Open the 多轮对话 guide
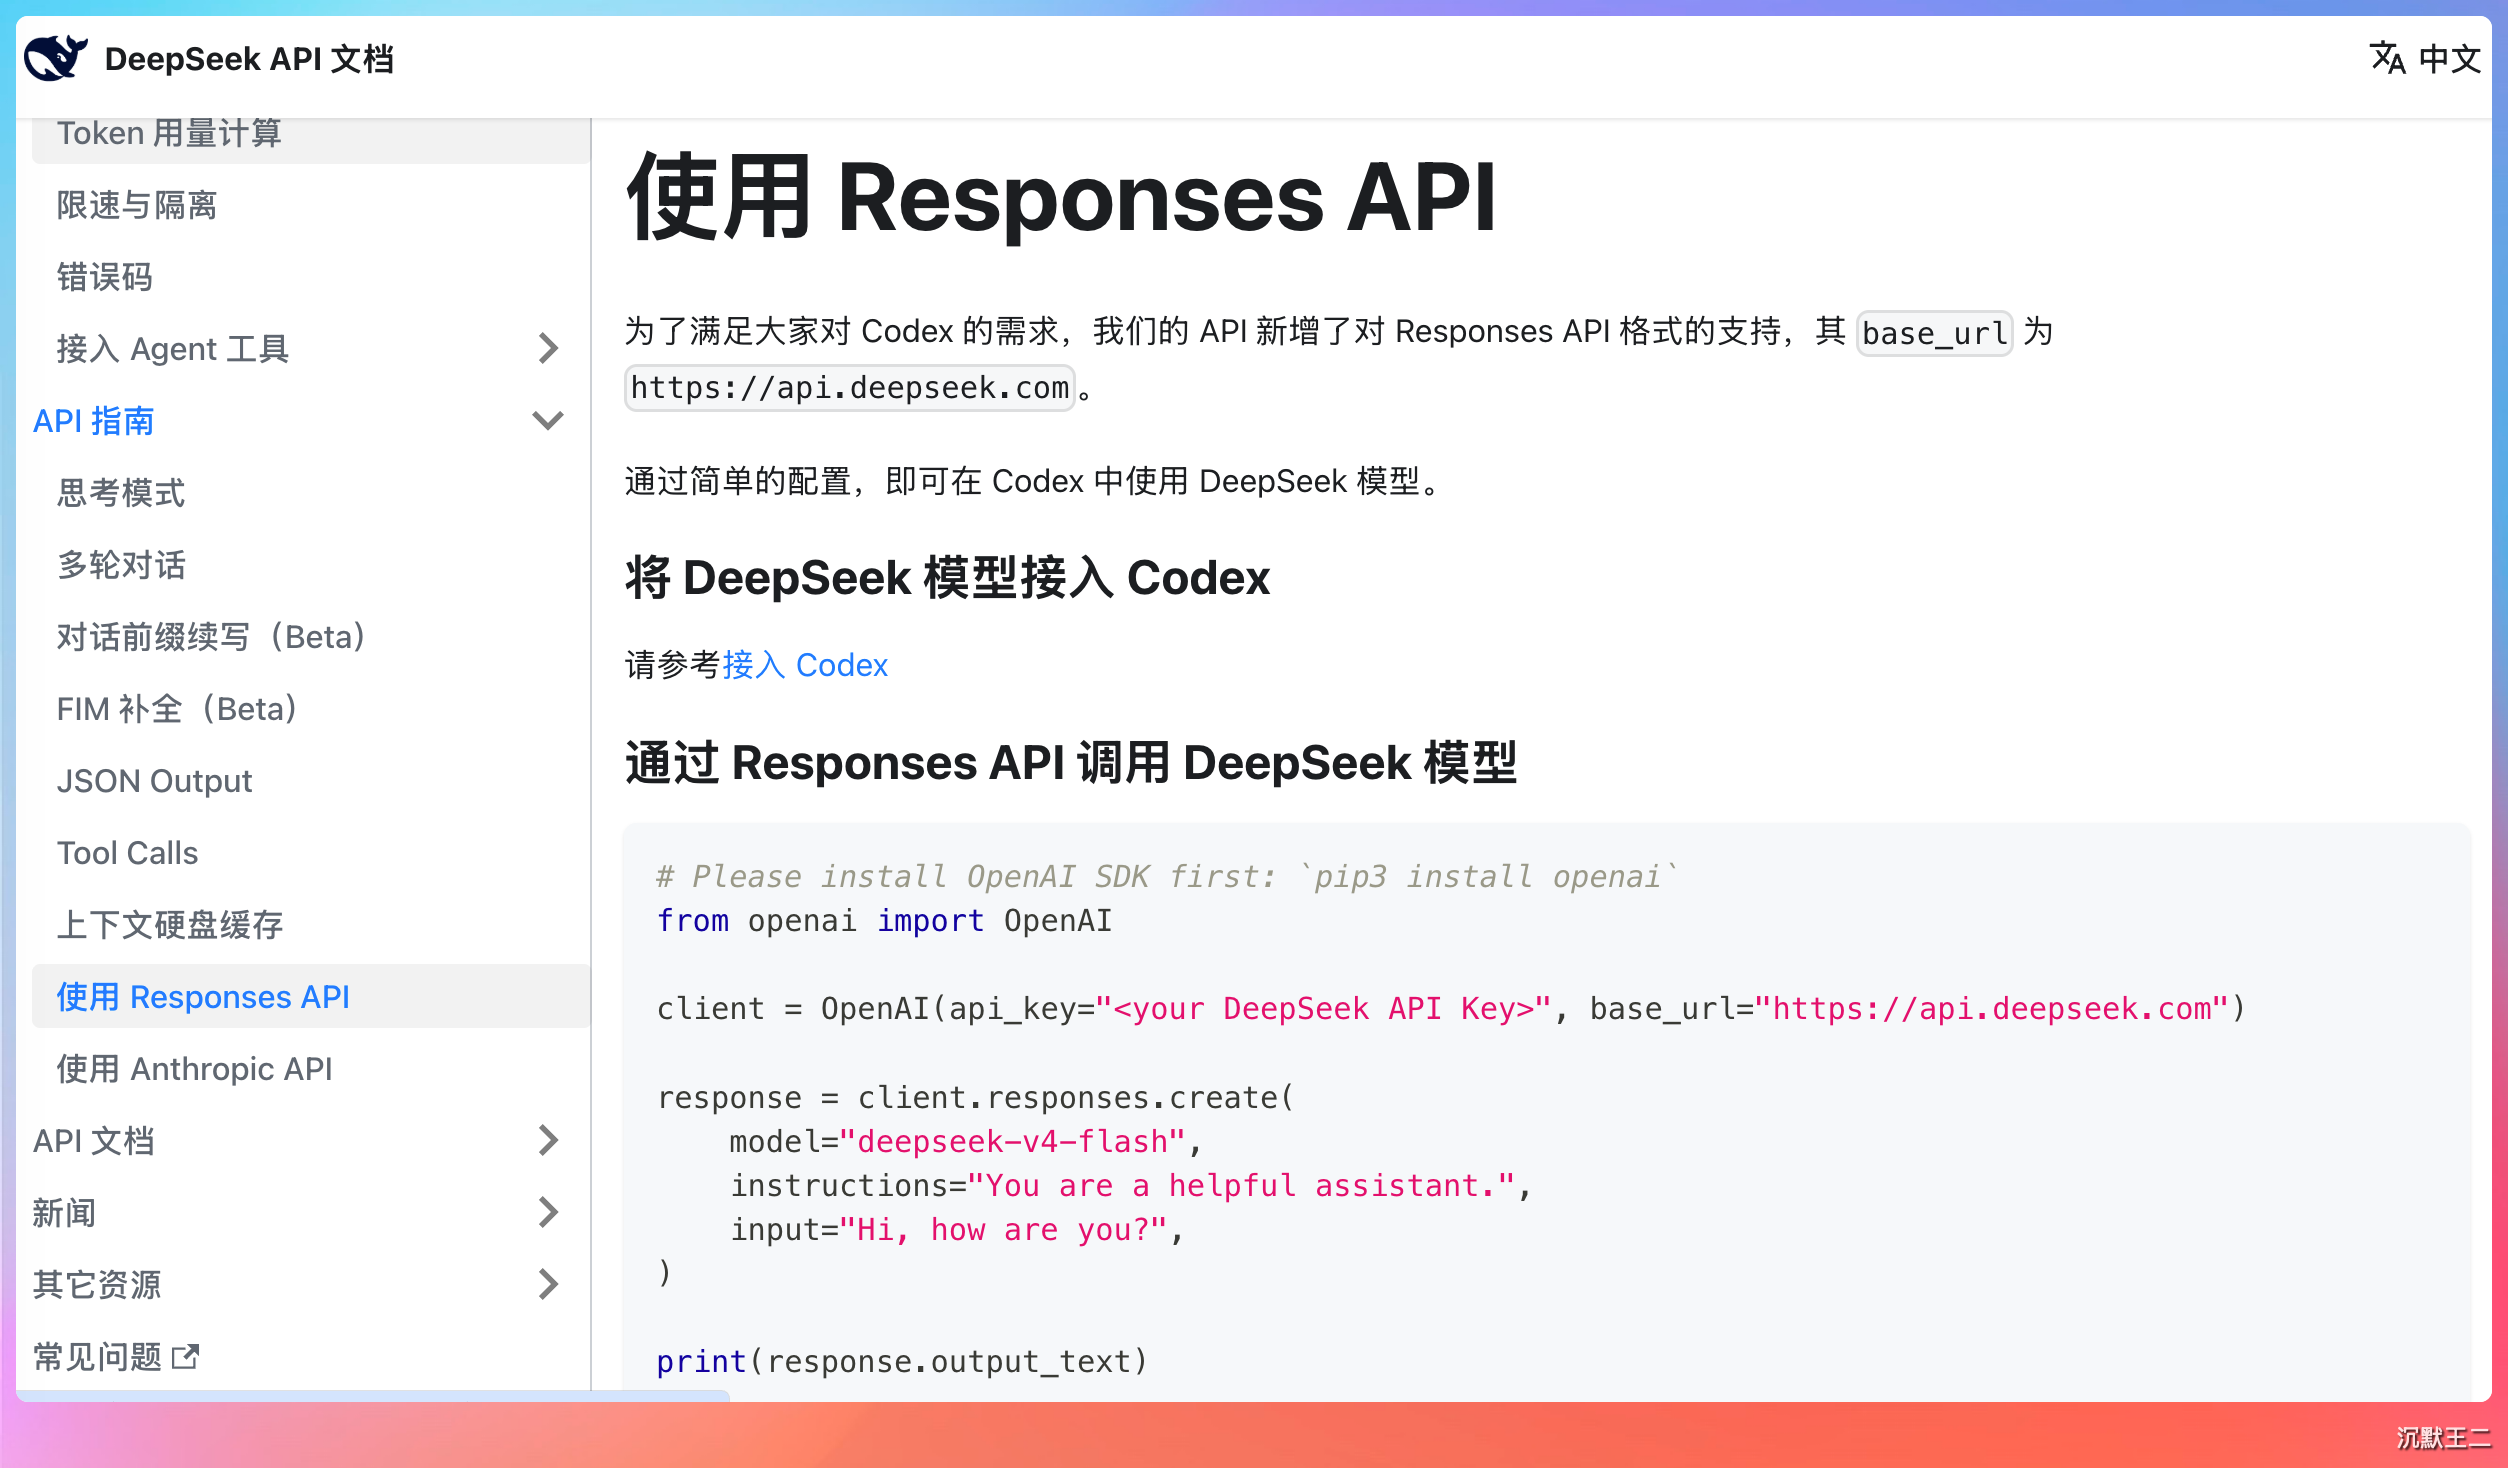This screenshot has height=1468, width=2508. tap(311, 565)
